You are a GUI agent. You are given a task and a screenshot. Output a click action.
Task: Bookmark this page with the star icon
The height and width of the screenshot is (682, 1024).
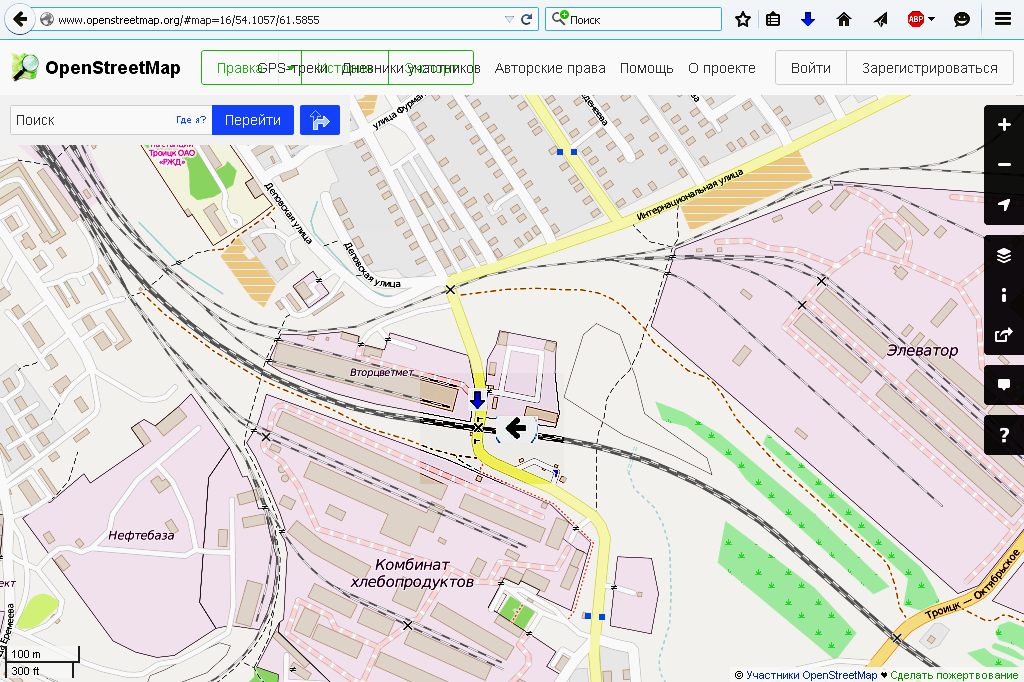[743, 19]
